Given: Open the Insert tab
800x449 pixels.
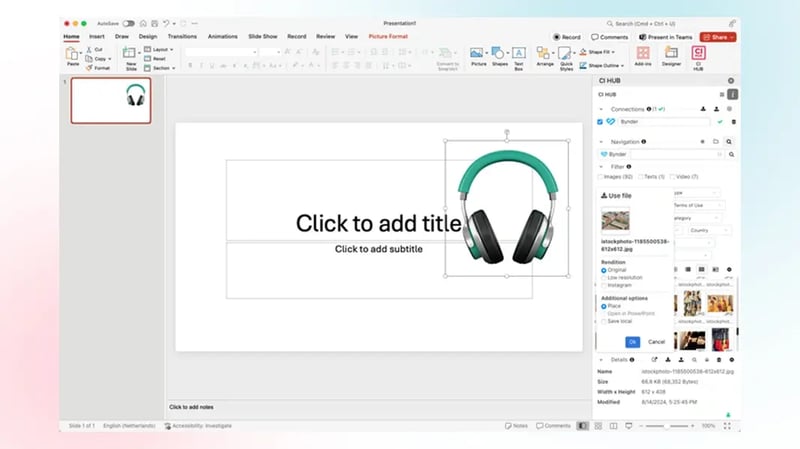Looking at the screenshot, I should [x=97, y=37].
